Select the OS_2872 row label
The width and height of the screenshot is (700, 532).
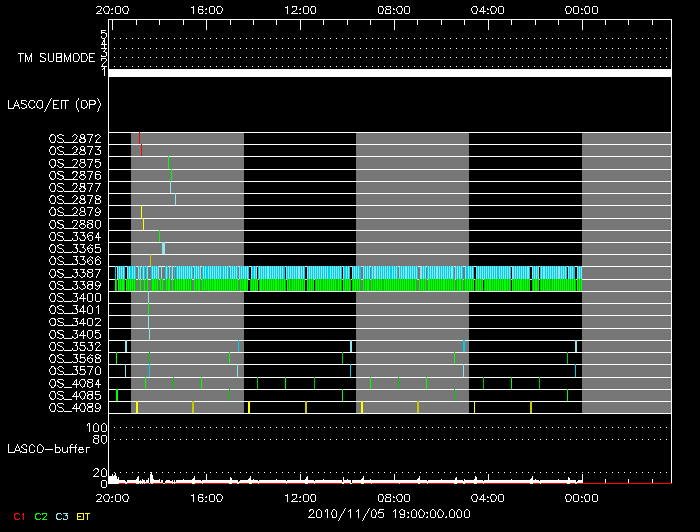tap(74, 138)
